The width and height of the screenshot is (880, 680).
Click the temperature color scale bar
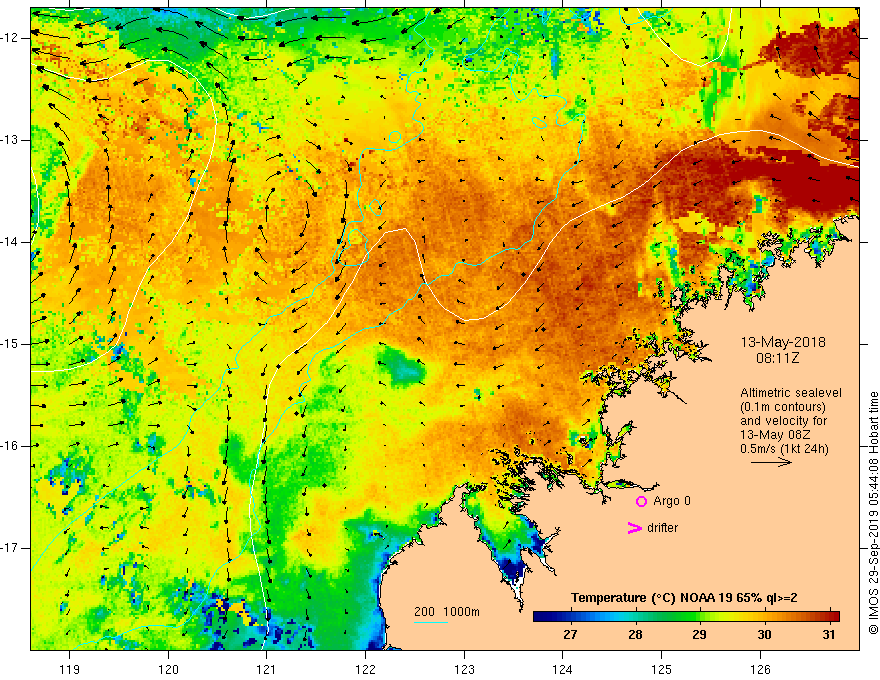[686, 616]
